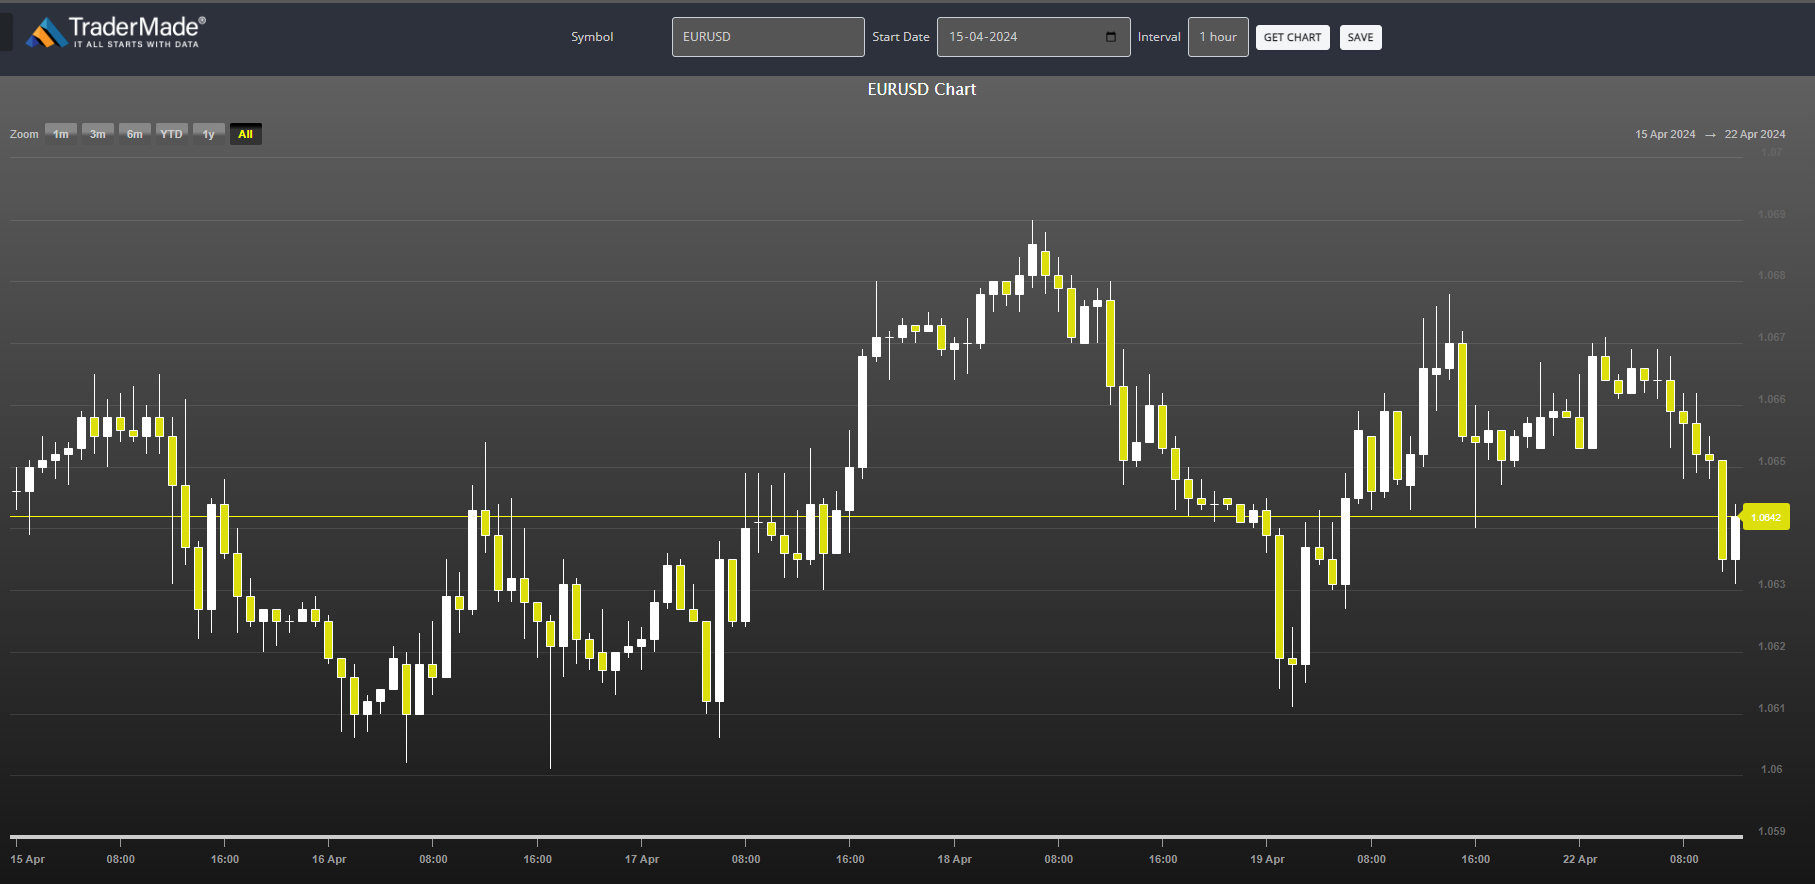Click the GET CHART button
Viewport: 1815px width, 884px height.
point(1292,37)
